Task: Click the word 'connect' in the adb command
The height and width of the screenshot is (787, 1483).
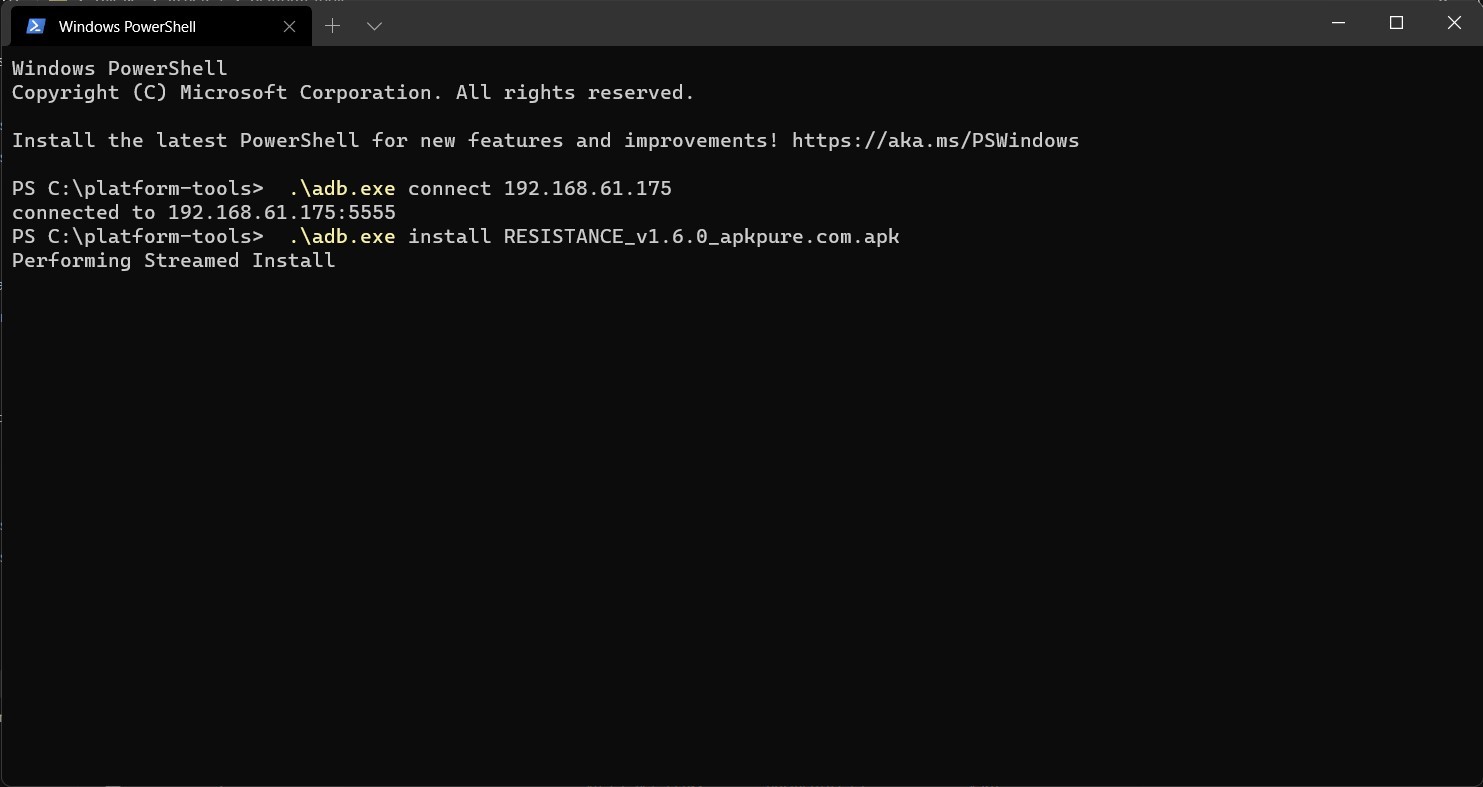Action: [x=449, y=189]
